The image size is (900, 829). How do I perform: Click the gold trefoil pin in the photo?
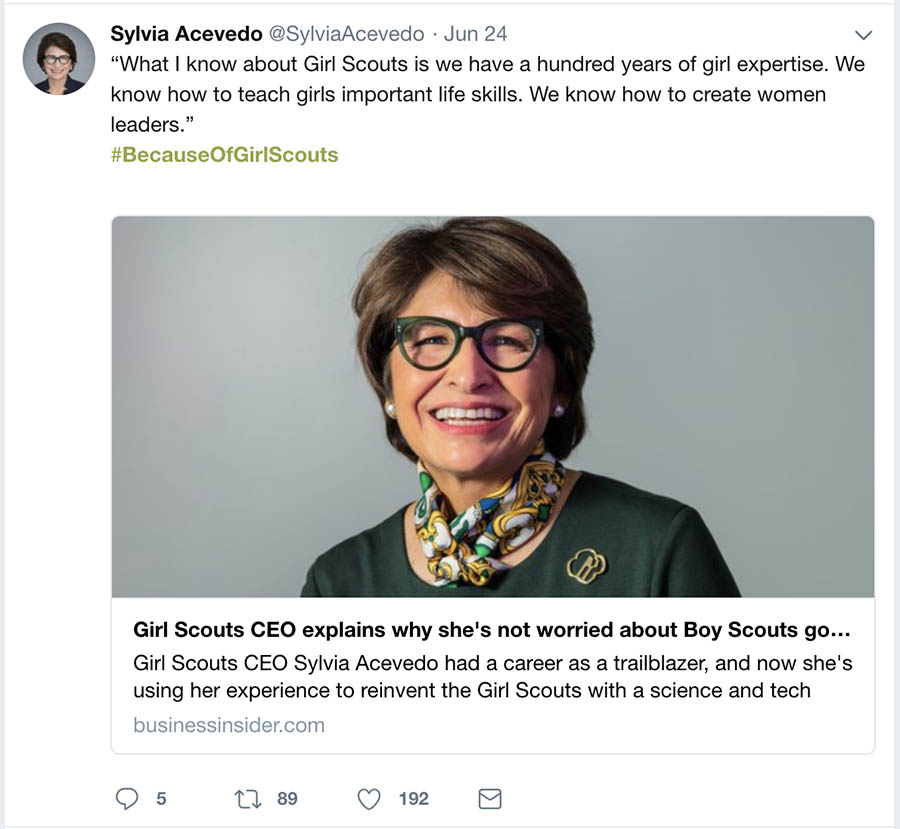pyautogui.click(x=586, y=567)
